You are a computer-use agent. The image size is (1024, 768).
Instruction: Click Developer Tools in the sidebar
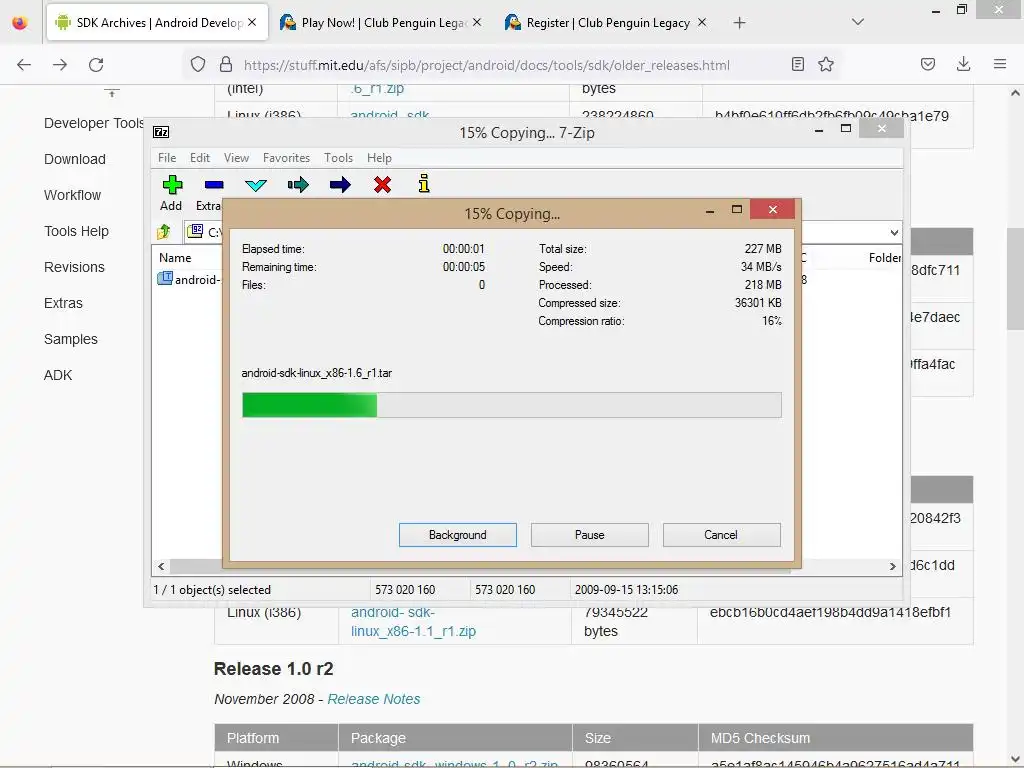[94, 123]
